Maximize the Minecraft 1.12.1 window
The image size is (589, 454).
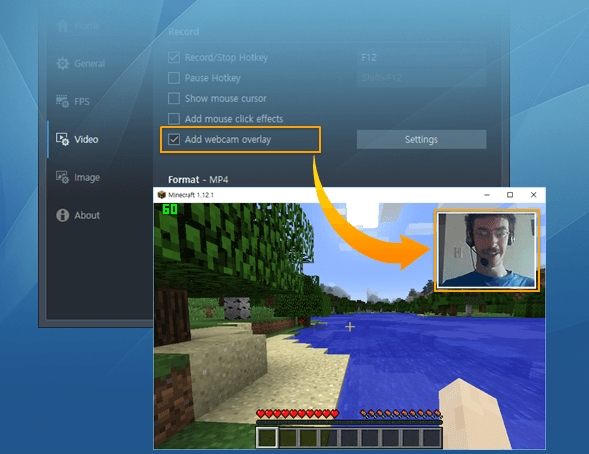pos(510,195)
